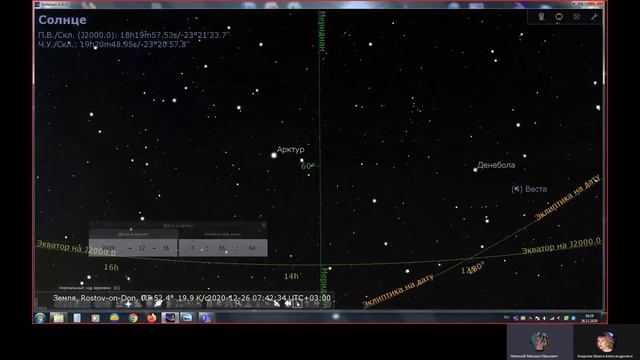This screenshot has width=640, height=360.
Task: Toggle the Oculars eyepiece view icon
Action: coord(541,17)
